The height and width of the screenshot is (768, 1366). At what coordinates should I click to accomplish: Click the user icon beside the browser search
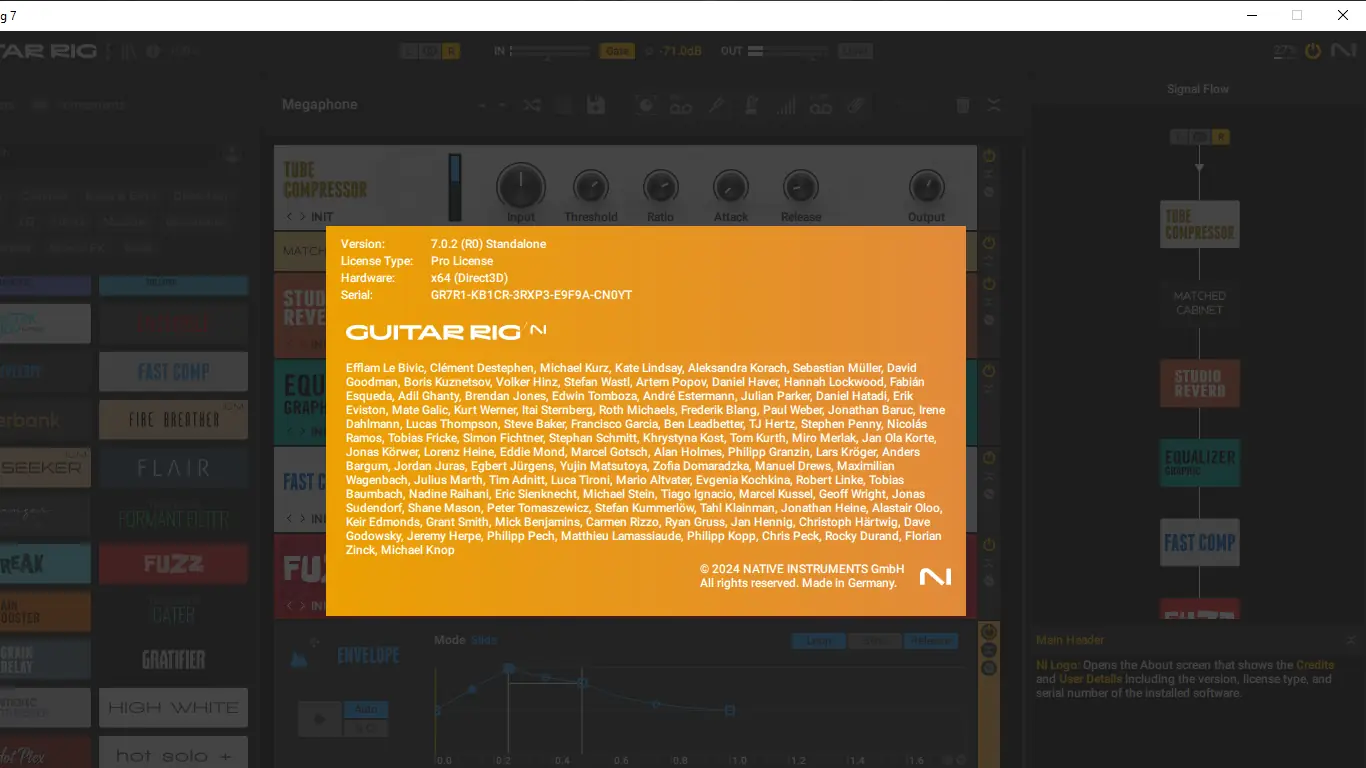[x=232, y=155]
